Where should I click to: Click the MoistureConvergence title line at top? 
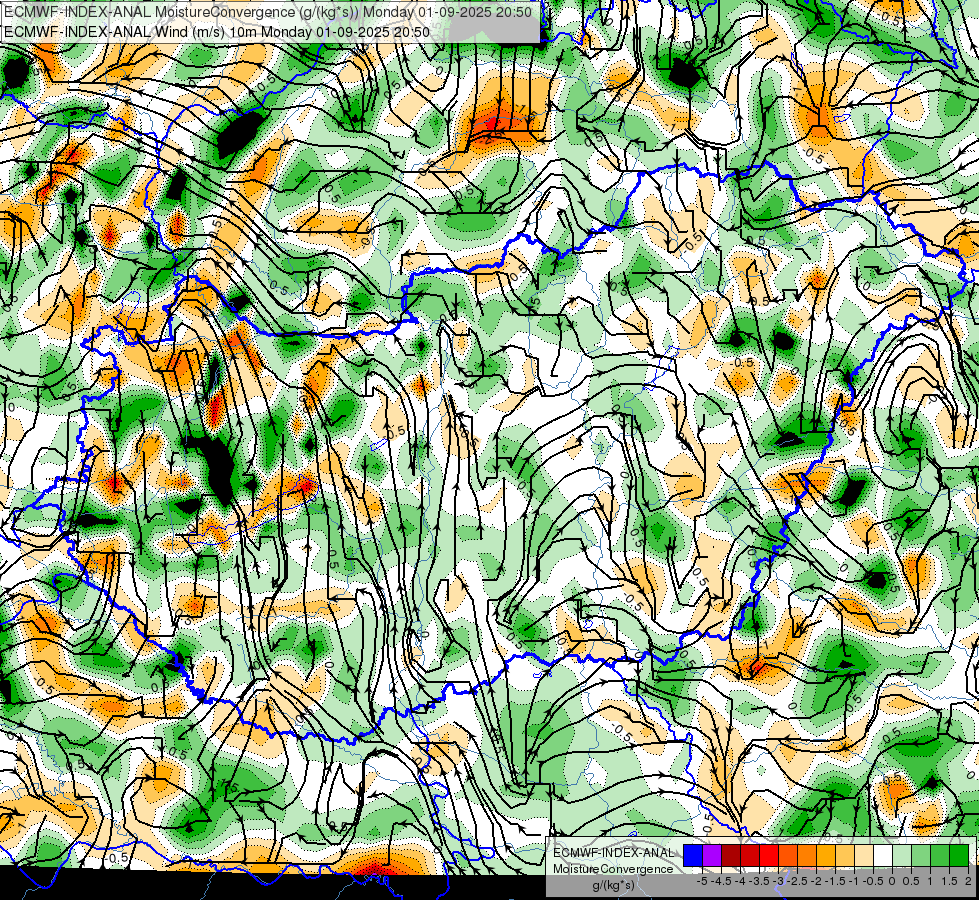click(268, 12)
